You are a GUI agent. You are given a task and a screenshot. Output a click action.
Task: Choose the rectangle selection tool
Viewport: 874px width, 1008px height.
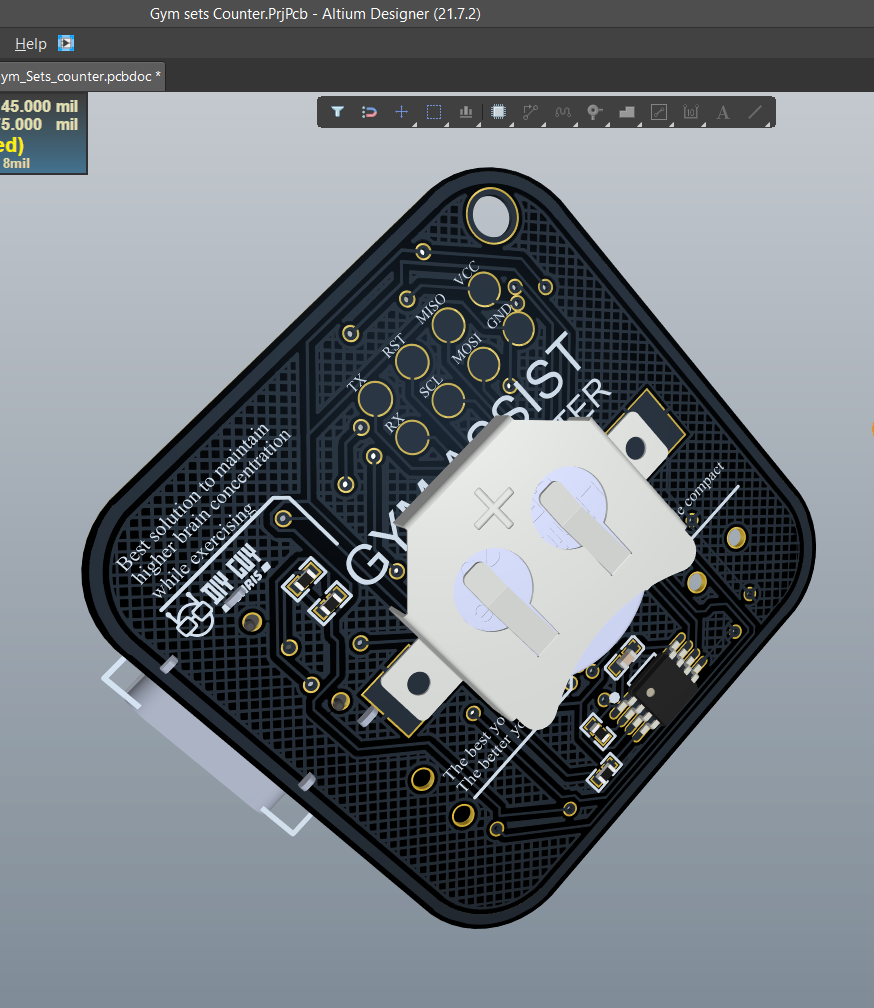click(434, 112)
